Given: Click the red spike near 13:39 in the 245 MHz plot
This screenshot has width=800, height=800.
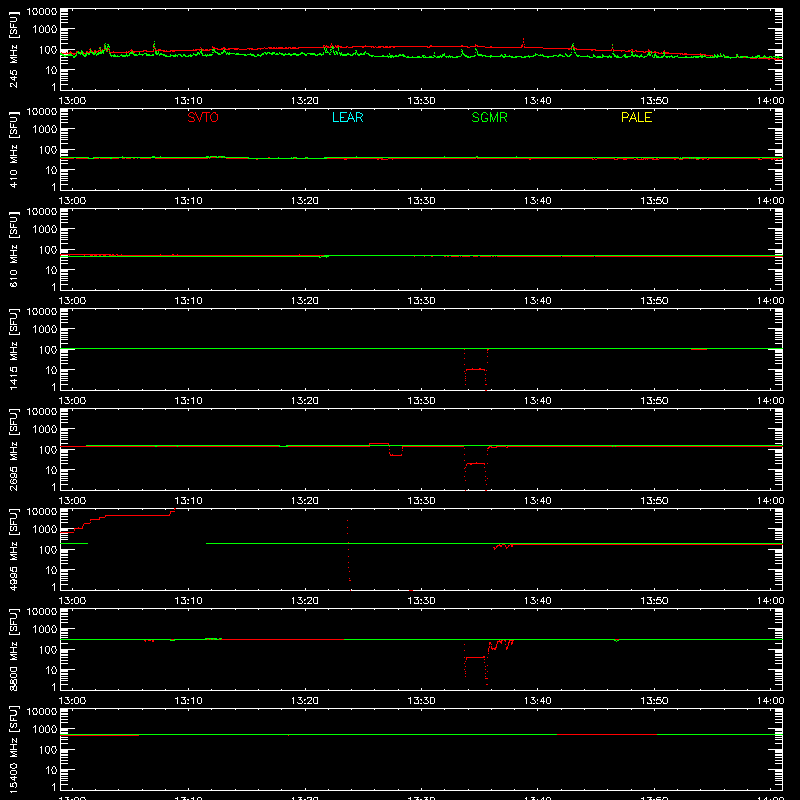Looking at the screenshot, I should [523, 43].
